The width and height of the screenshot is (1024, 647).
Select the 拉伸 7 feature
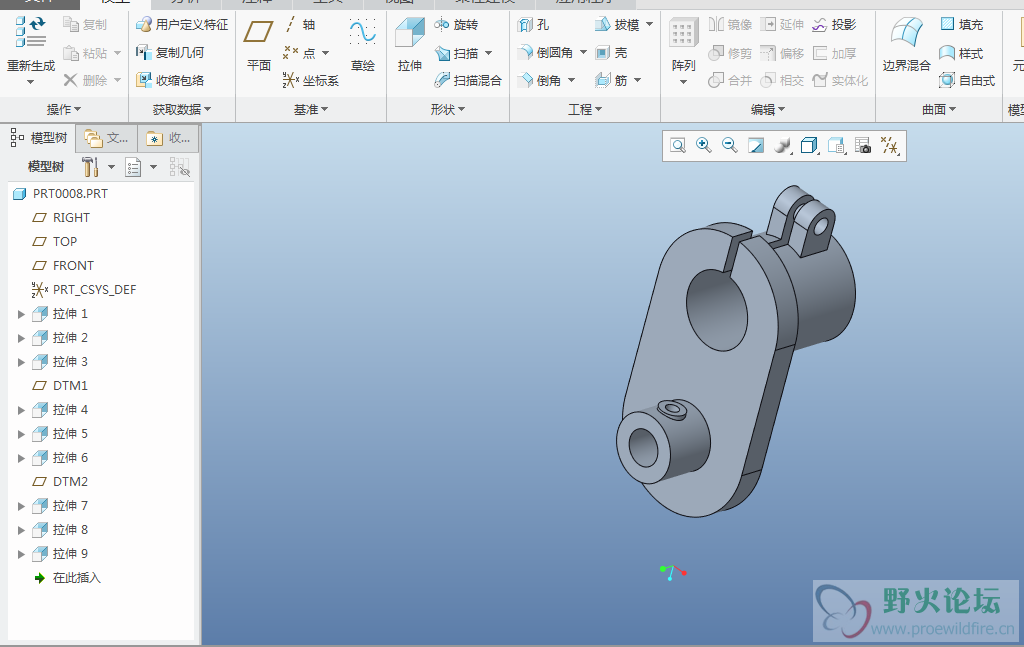(x=60, y=506)
